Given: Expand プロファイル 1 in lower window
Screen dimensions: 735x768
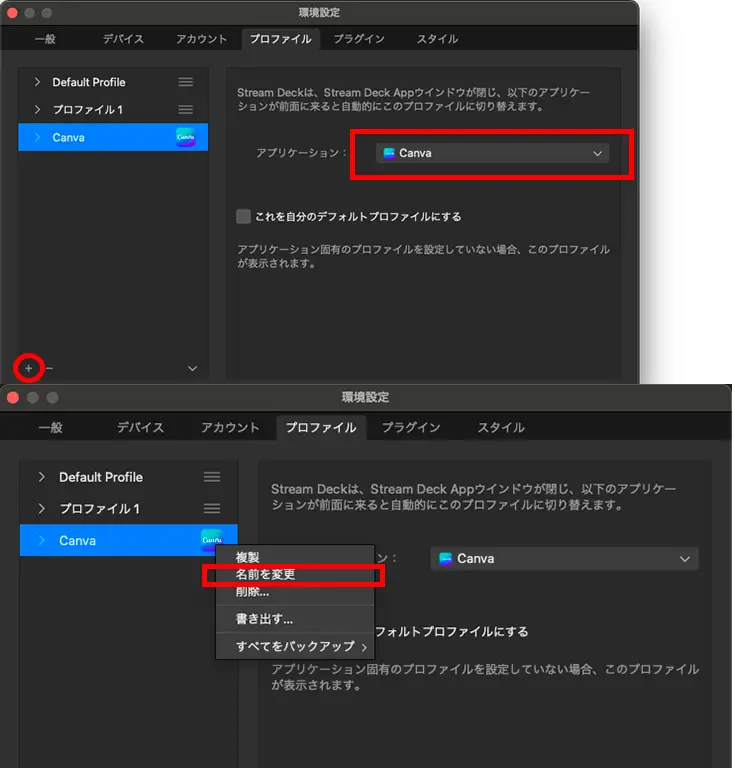Looking at the screenshot, I should pyautogui.click(x=42, y=508).
